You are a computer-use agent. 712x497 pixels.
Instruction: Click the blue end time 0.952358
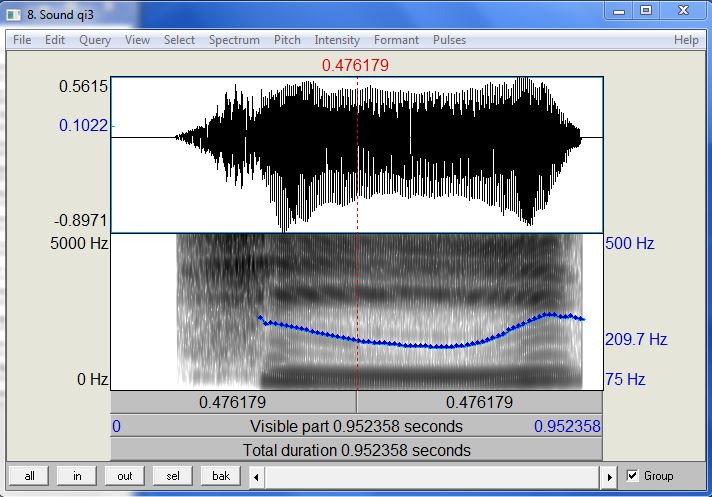pyautogui.click(x=567, y=426)
